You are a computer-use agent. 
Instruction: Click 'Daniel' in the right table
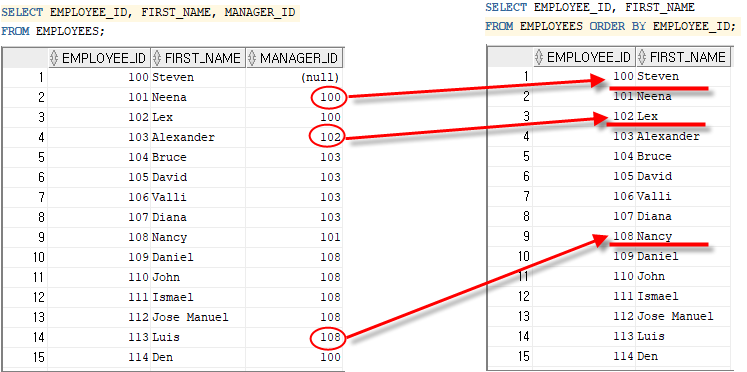(x=658, y=256)
